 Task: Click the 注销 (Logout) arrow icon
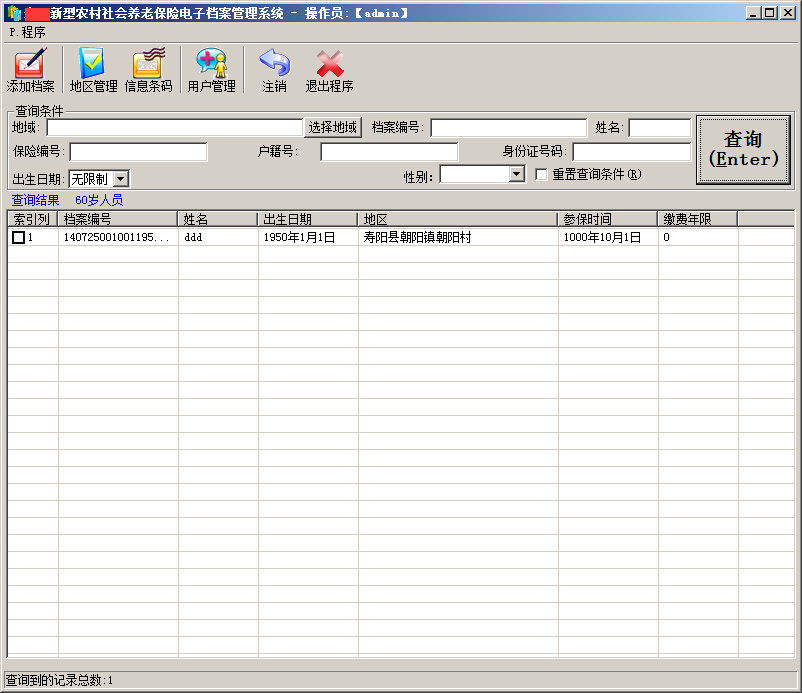274,64
